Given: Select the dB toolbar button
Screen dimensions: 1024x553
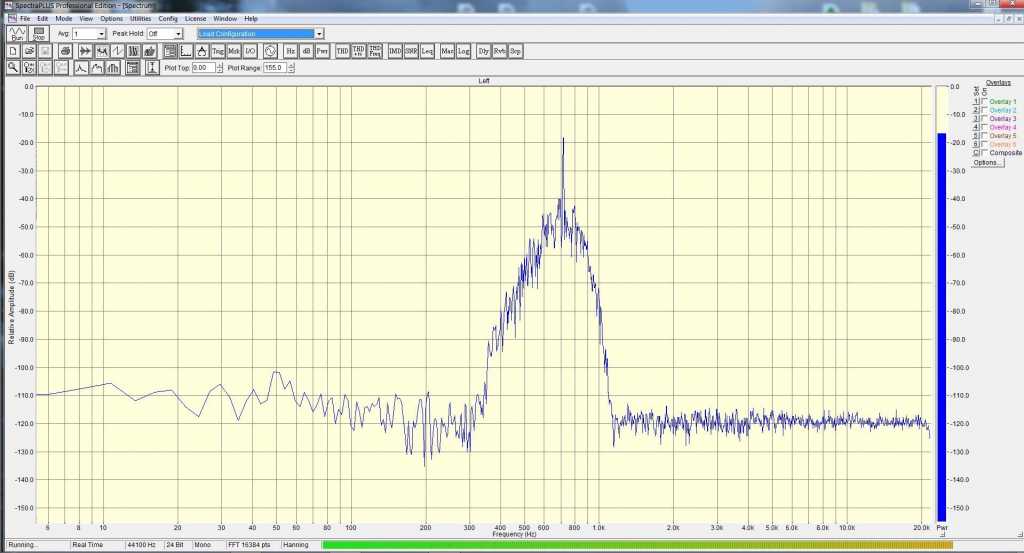Looking at the screenshot, I should click(x=306, y=51).
